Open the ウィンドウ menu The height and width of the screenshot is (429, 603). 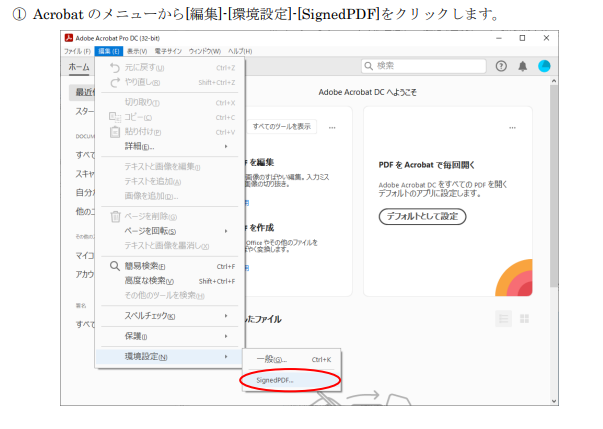click(x=205, y=51)
